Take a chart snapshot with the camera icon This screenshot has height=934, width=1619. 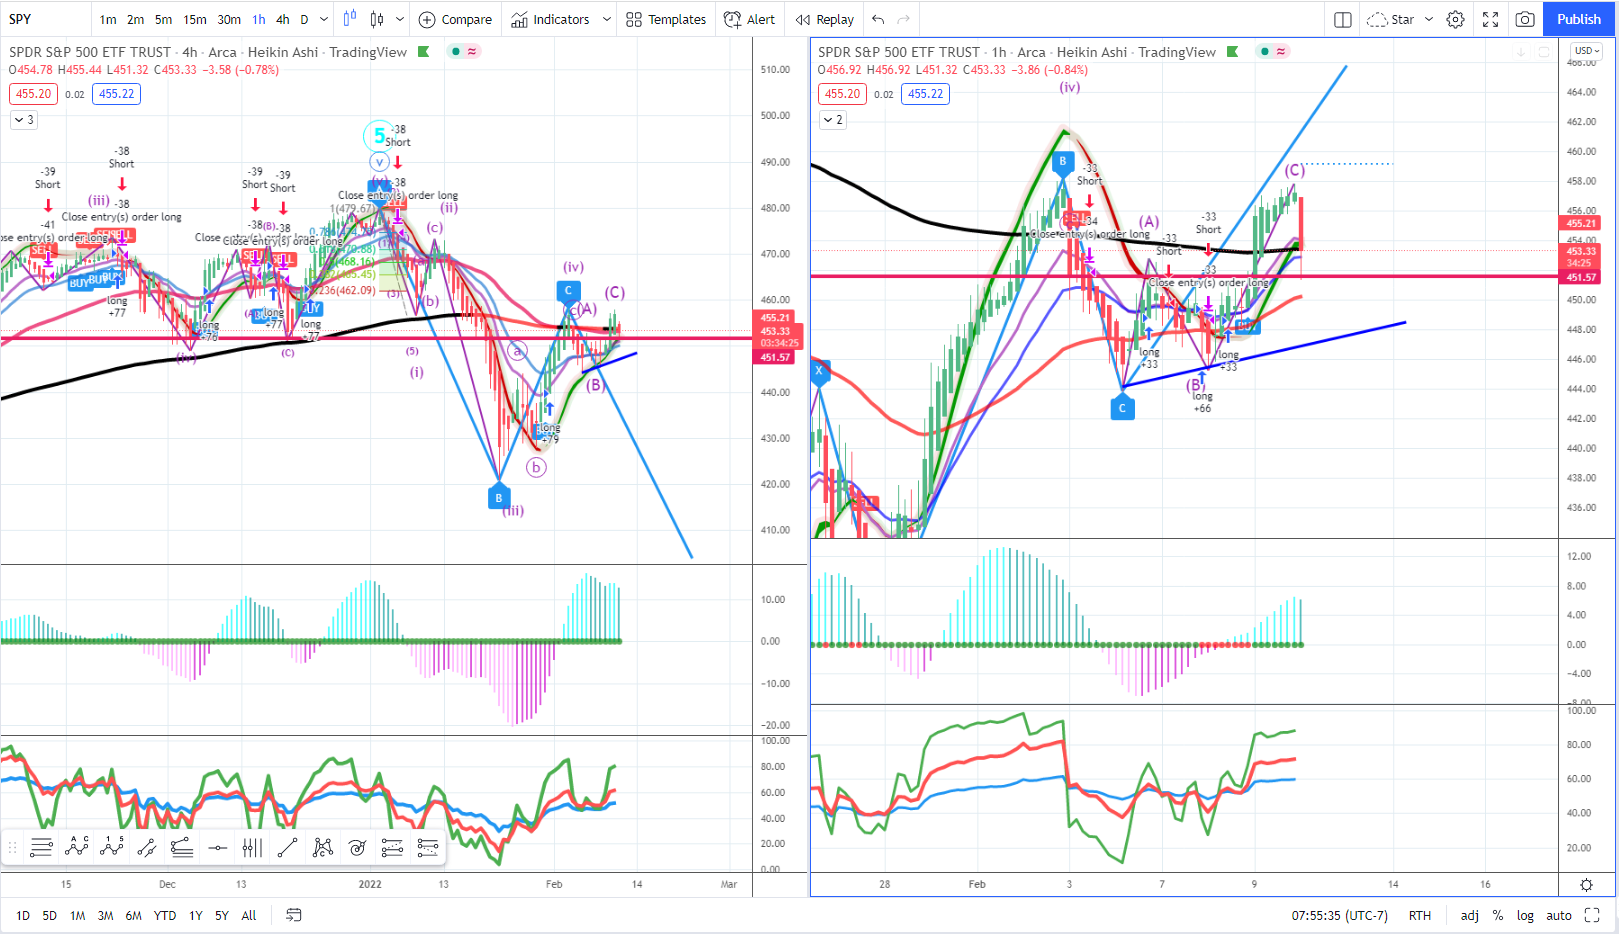click(x=1525, y=19)
